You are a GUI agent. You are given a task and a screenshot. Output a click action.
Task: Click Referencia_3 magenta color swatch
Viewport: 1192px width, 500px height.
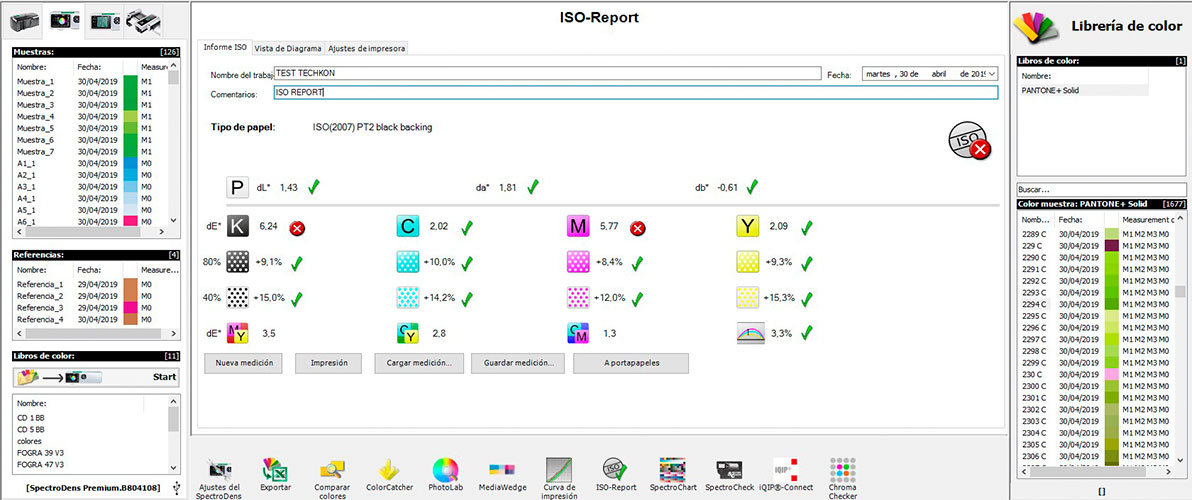[129, 307]
